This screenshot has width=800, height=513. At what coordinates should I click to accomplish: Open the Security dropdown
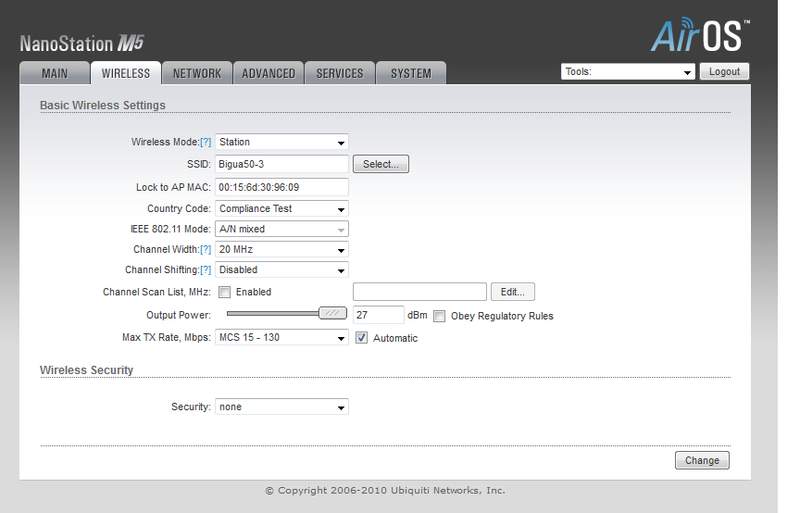282,407
